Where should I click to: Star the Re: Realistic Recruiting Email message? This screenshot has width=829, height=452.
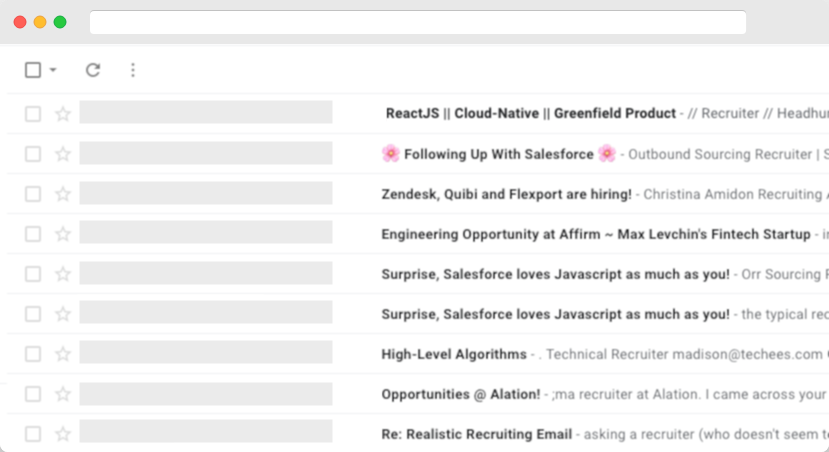(x=63, y=434)
